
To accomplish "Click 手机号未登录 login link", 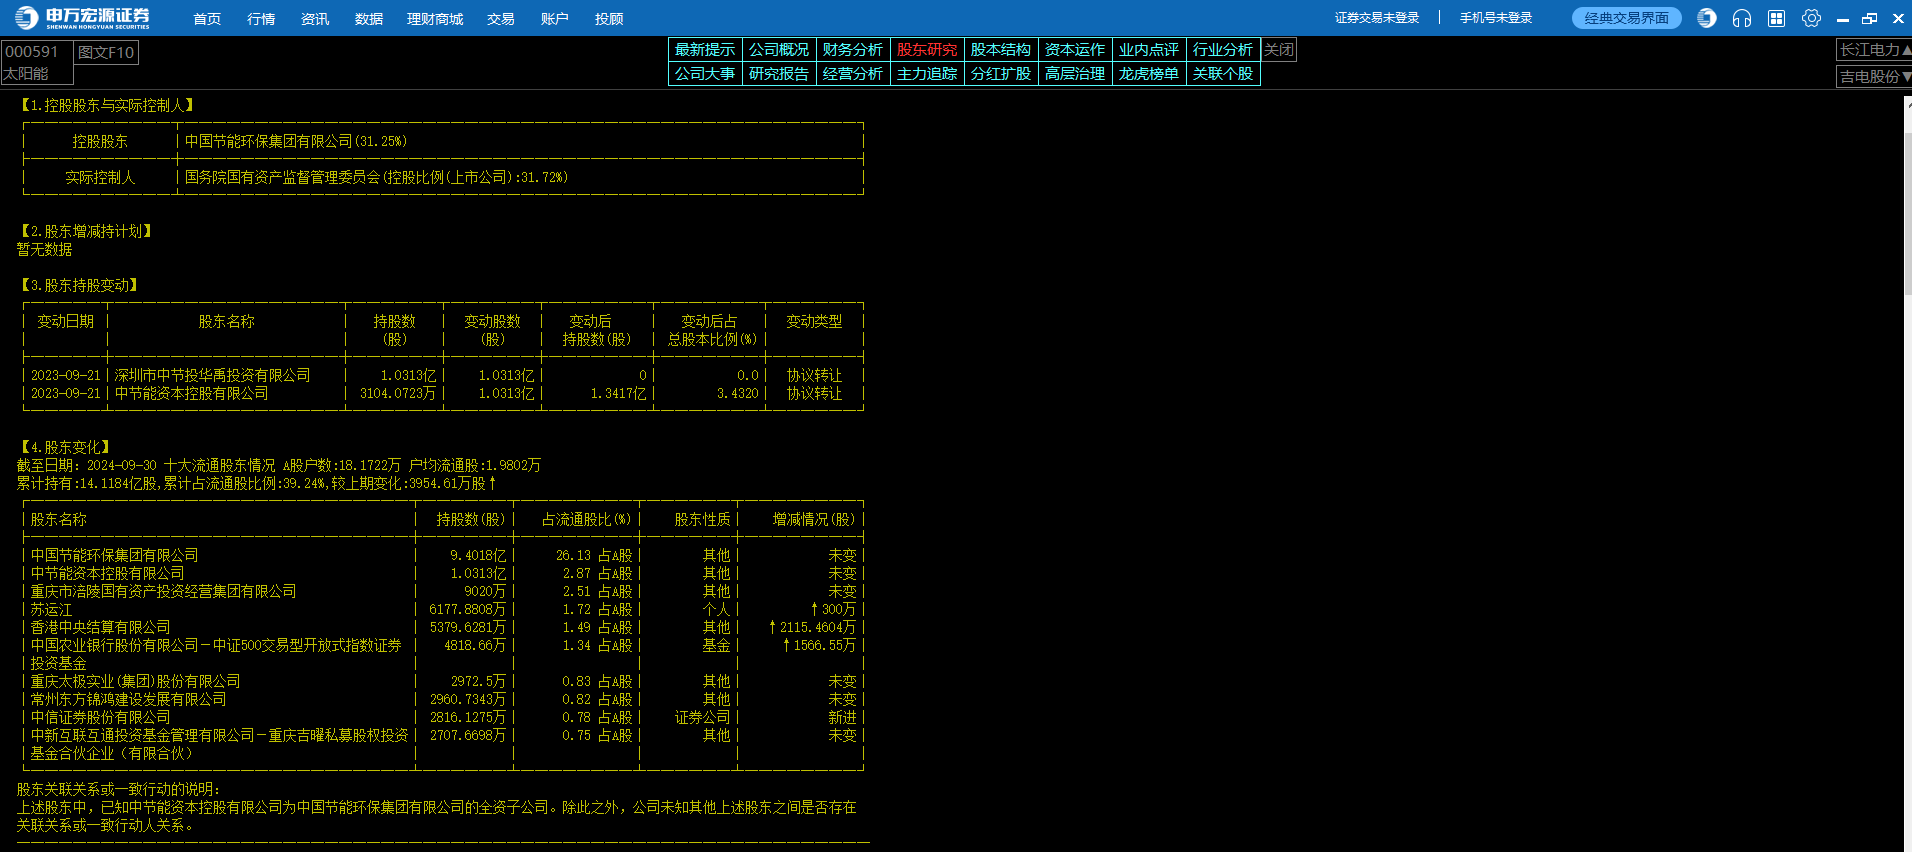I will [x=1496, y=18].
